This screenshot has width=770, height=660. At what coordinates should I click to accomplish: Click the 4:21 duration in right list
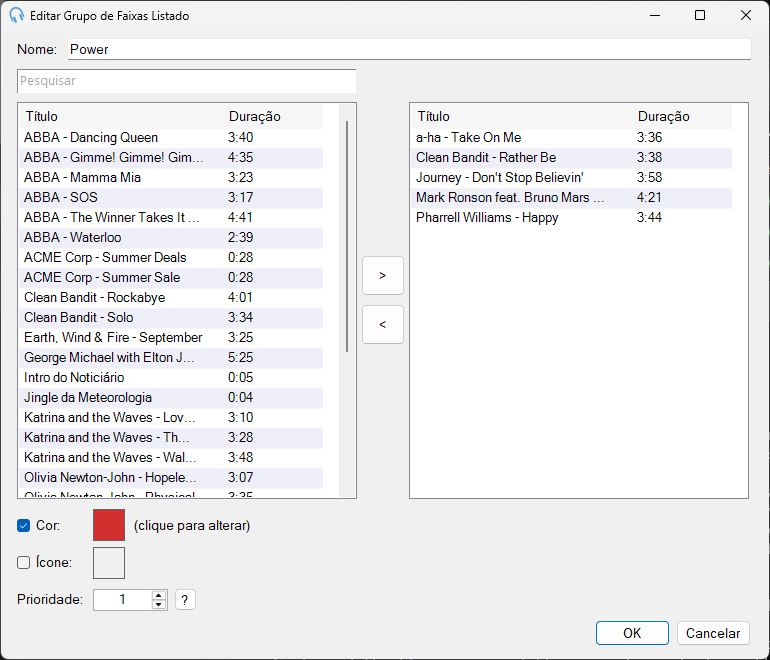click(649, 197)
